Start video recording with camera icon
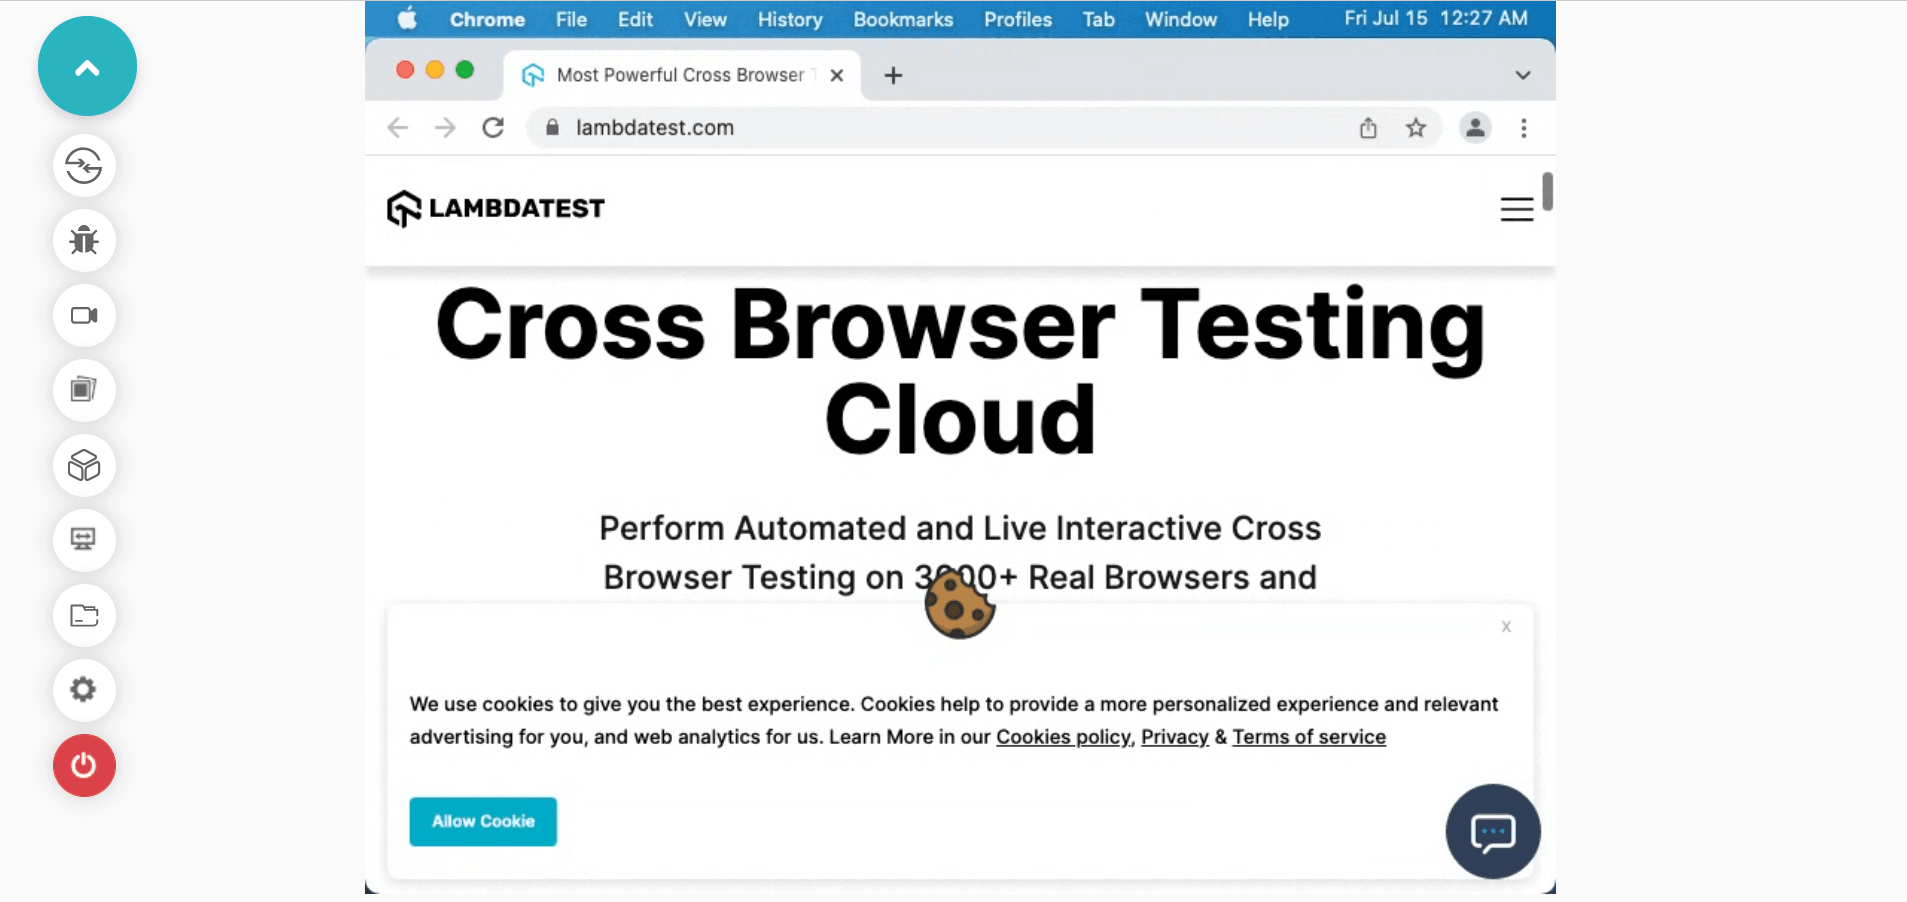The height and width of the screenshot is (902, 1907). pyautogui.click(x=84, y=315)
